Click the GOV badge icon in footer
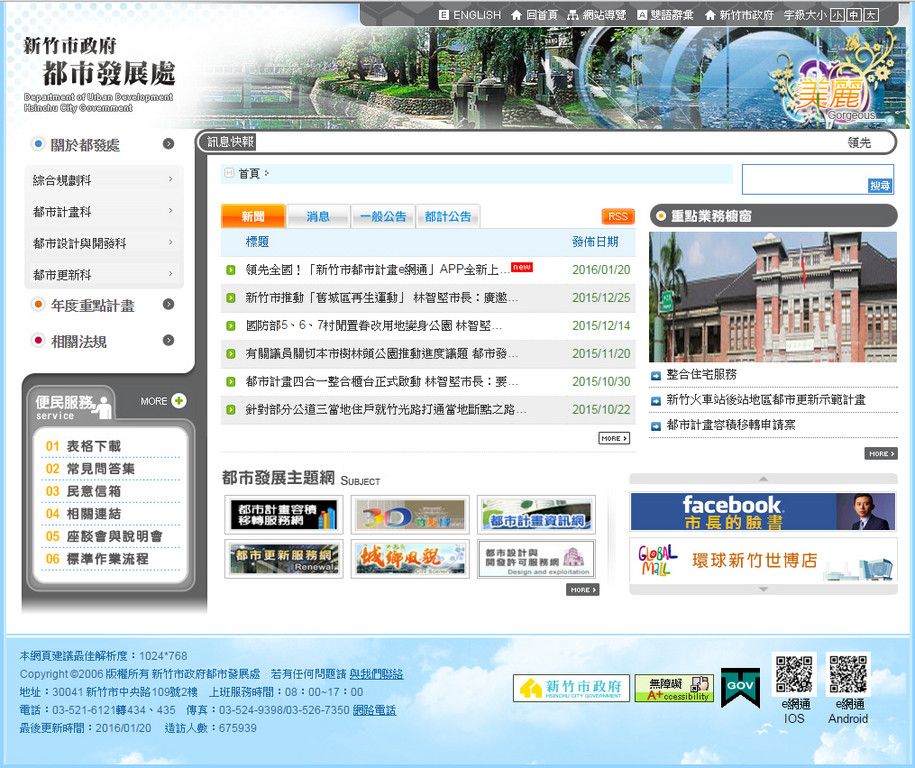Viewport: 915px width, 768px height. [740, 688]
